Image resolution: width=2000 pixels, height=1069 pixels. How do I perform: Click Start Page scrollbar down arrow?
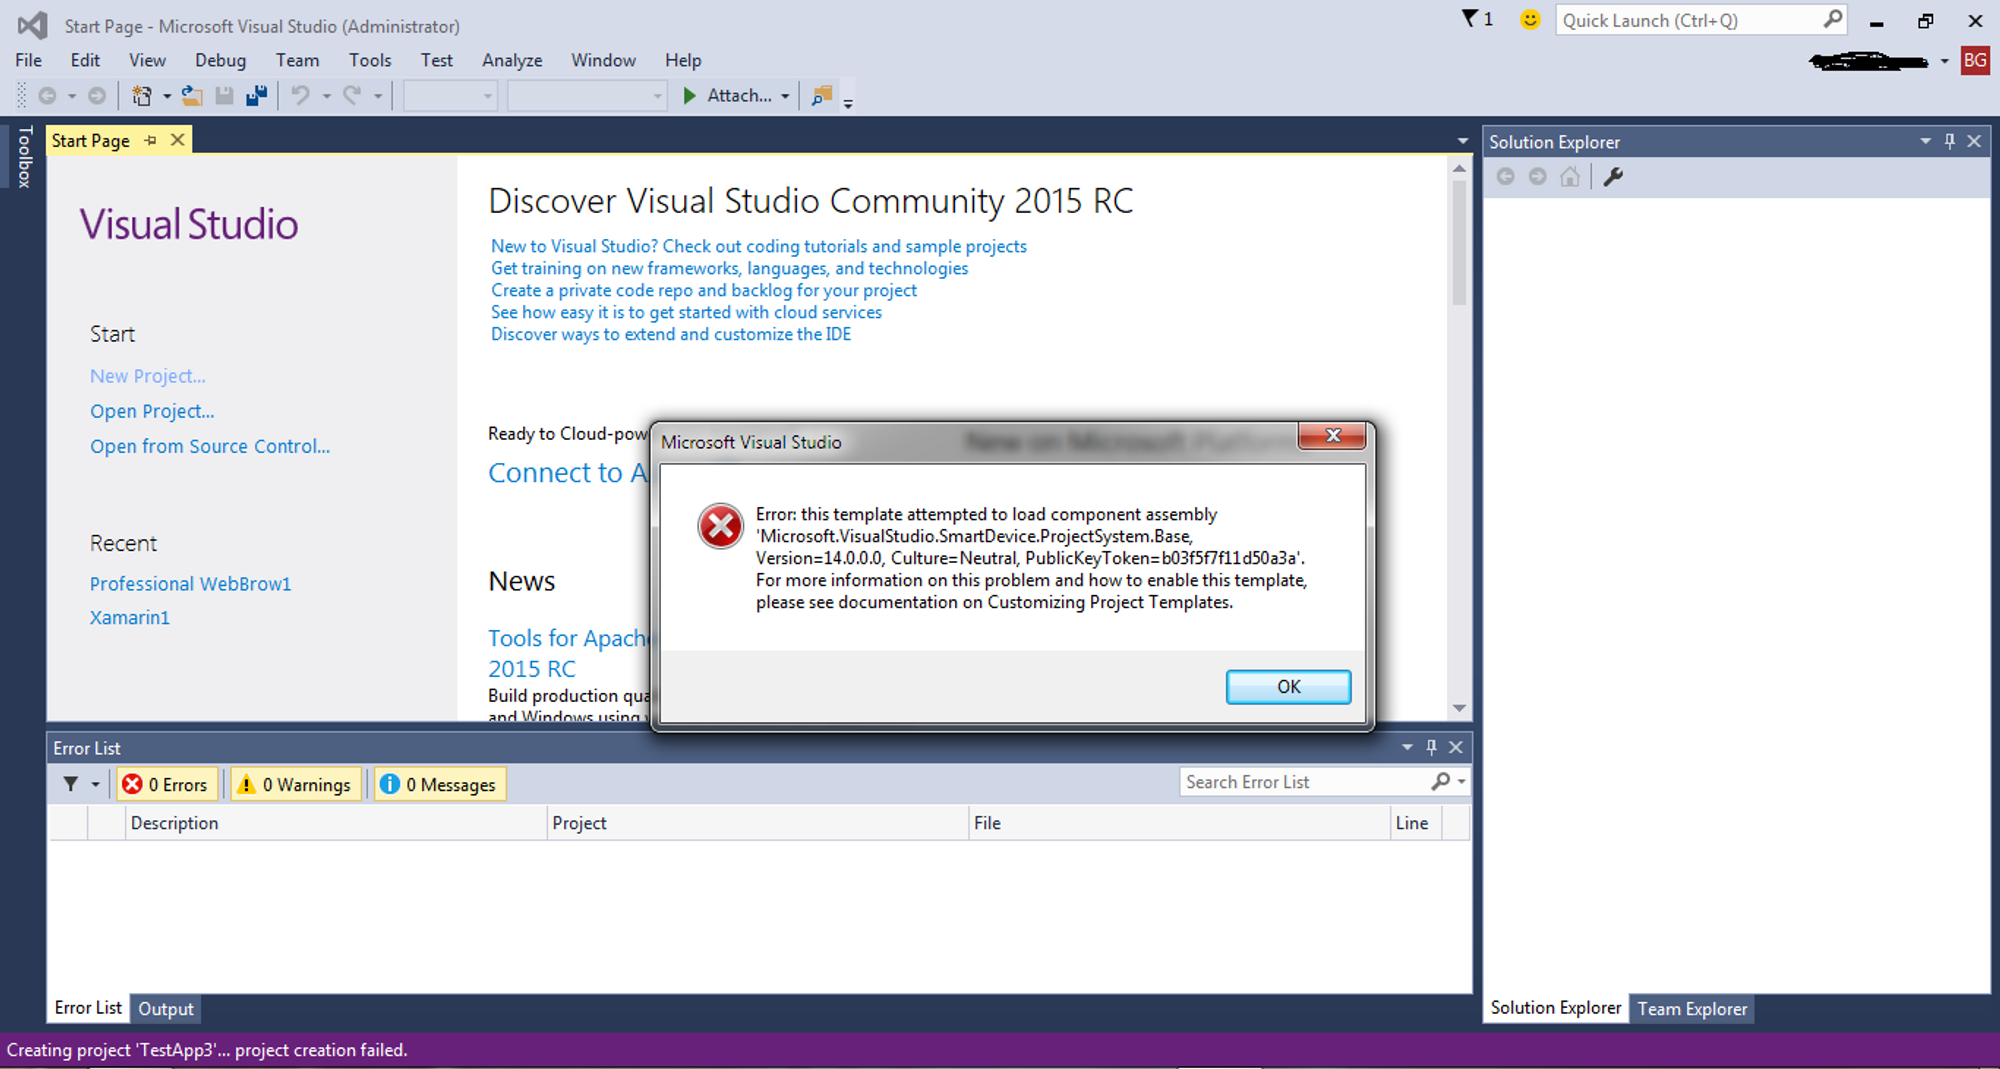coord(1460,708)
